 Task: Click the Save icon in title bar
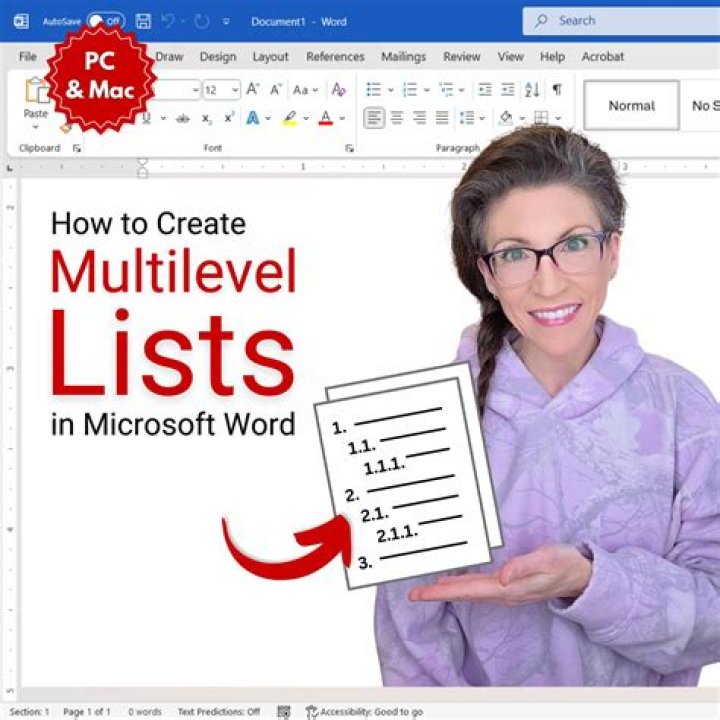coord(143,21)
